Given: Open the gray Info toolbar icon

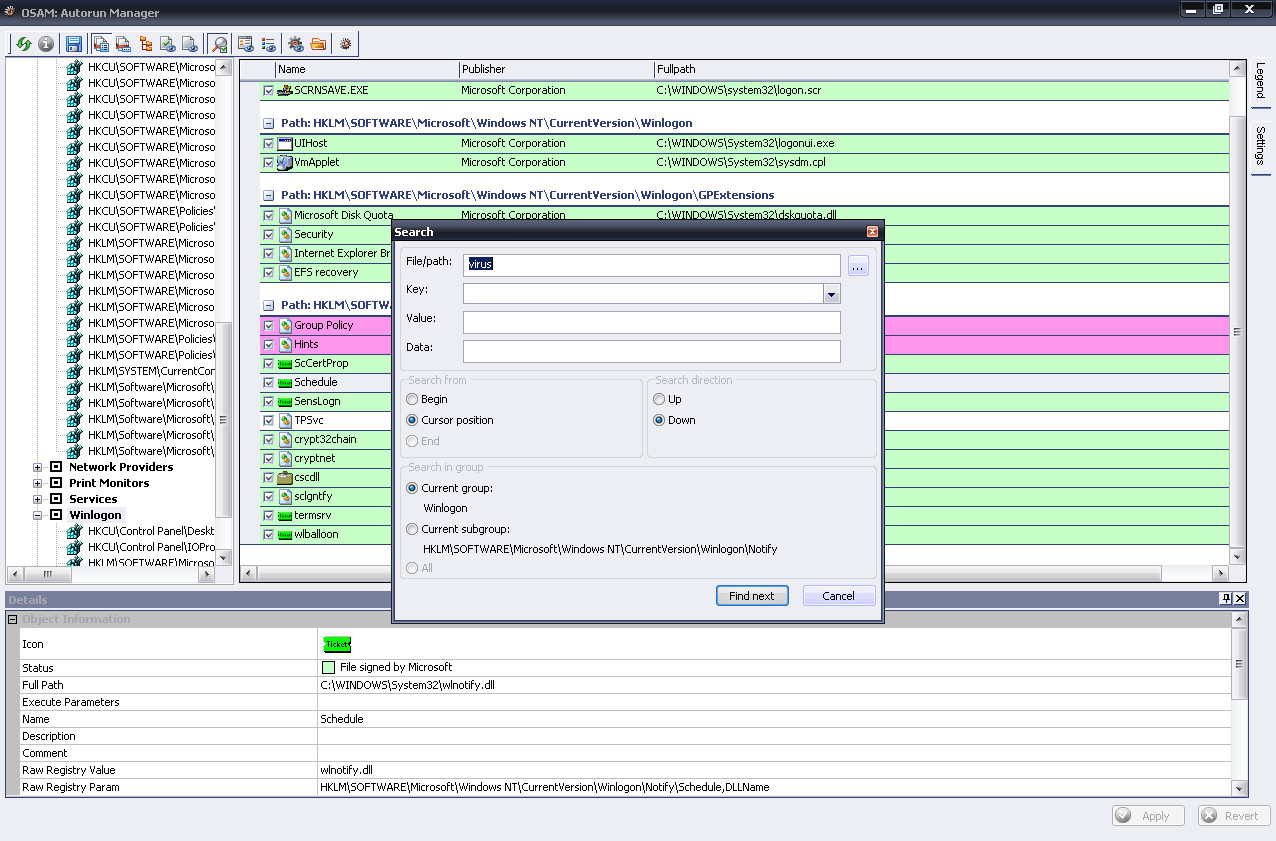Looking at the screenshot, I should pos(46,44).
